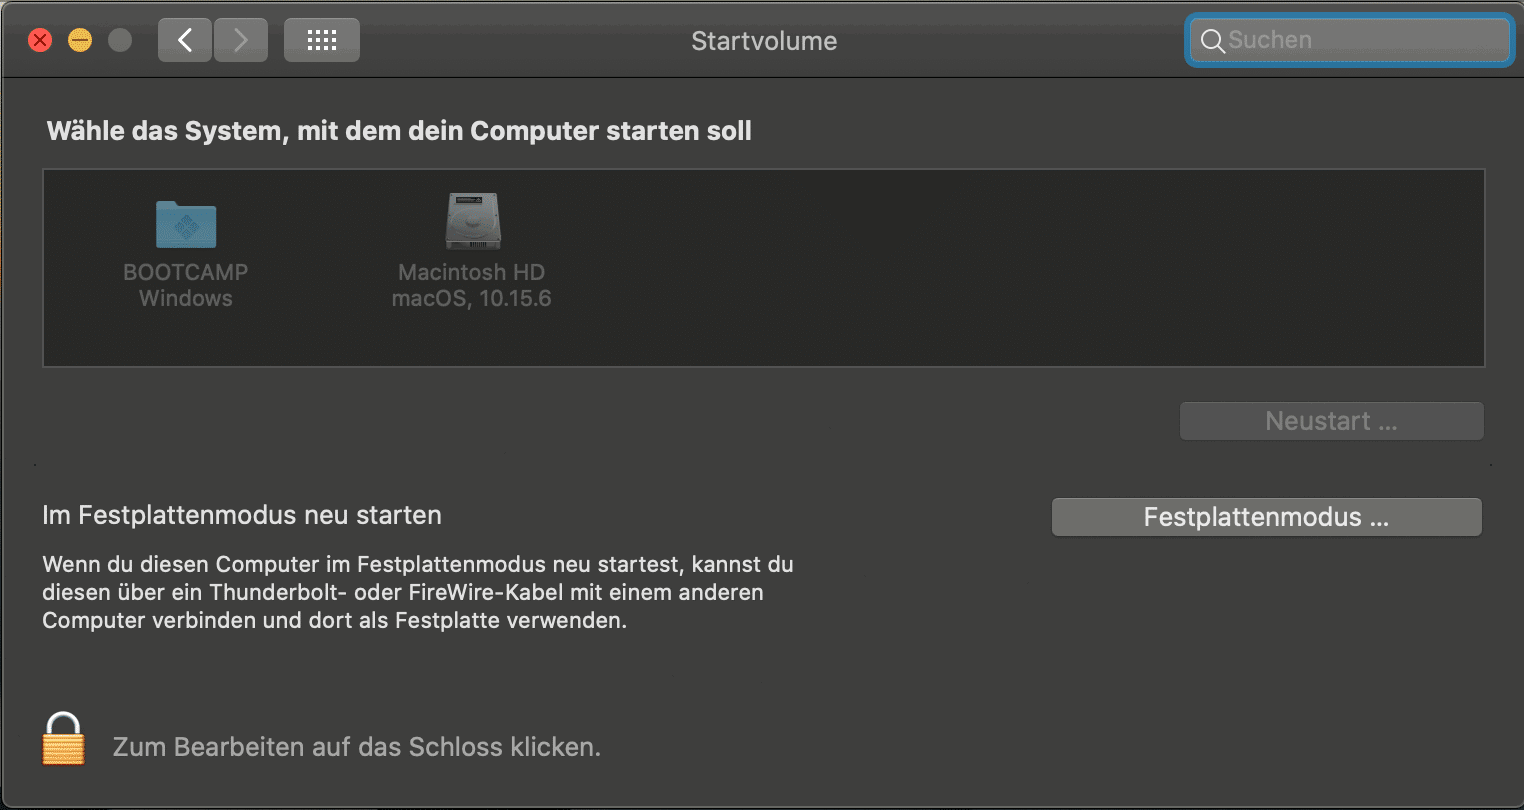
Task: Click the 'BOOTCAMP Windows' volume label
Action: click(186, 285)
